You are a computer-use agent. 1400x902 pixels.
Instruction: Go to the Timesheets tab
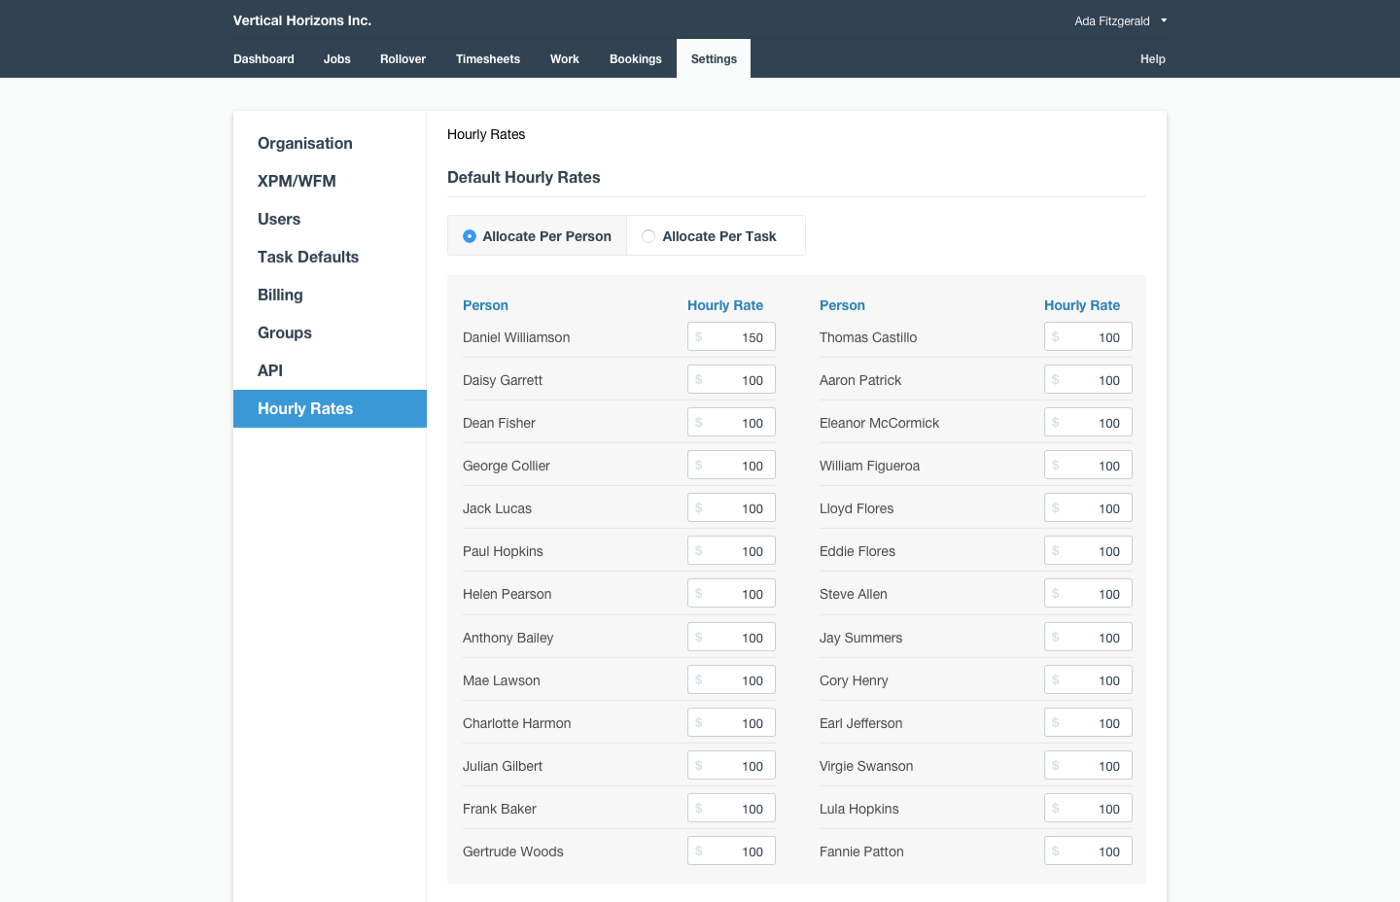(487, 59)
